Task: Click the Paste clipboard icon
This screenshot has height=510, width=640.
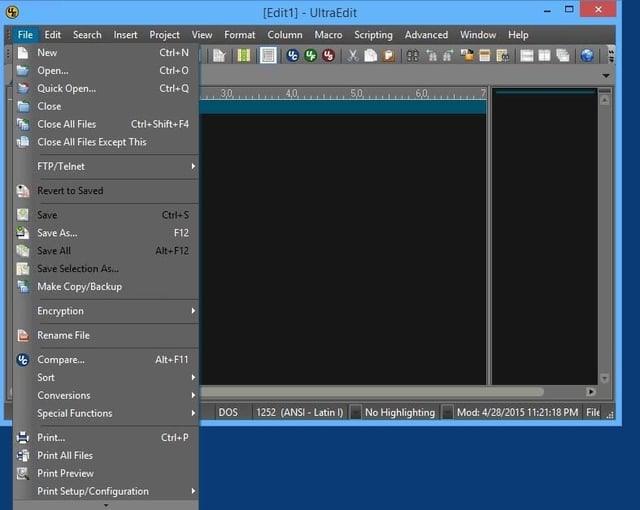Action: point(389,55)
